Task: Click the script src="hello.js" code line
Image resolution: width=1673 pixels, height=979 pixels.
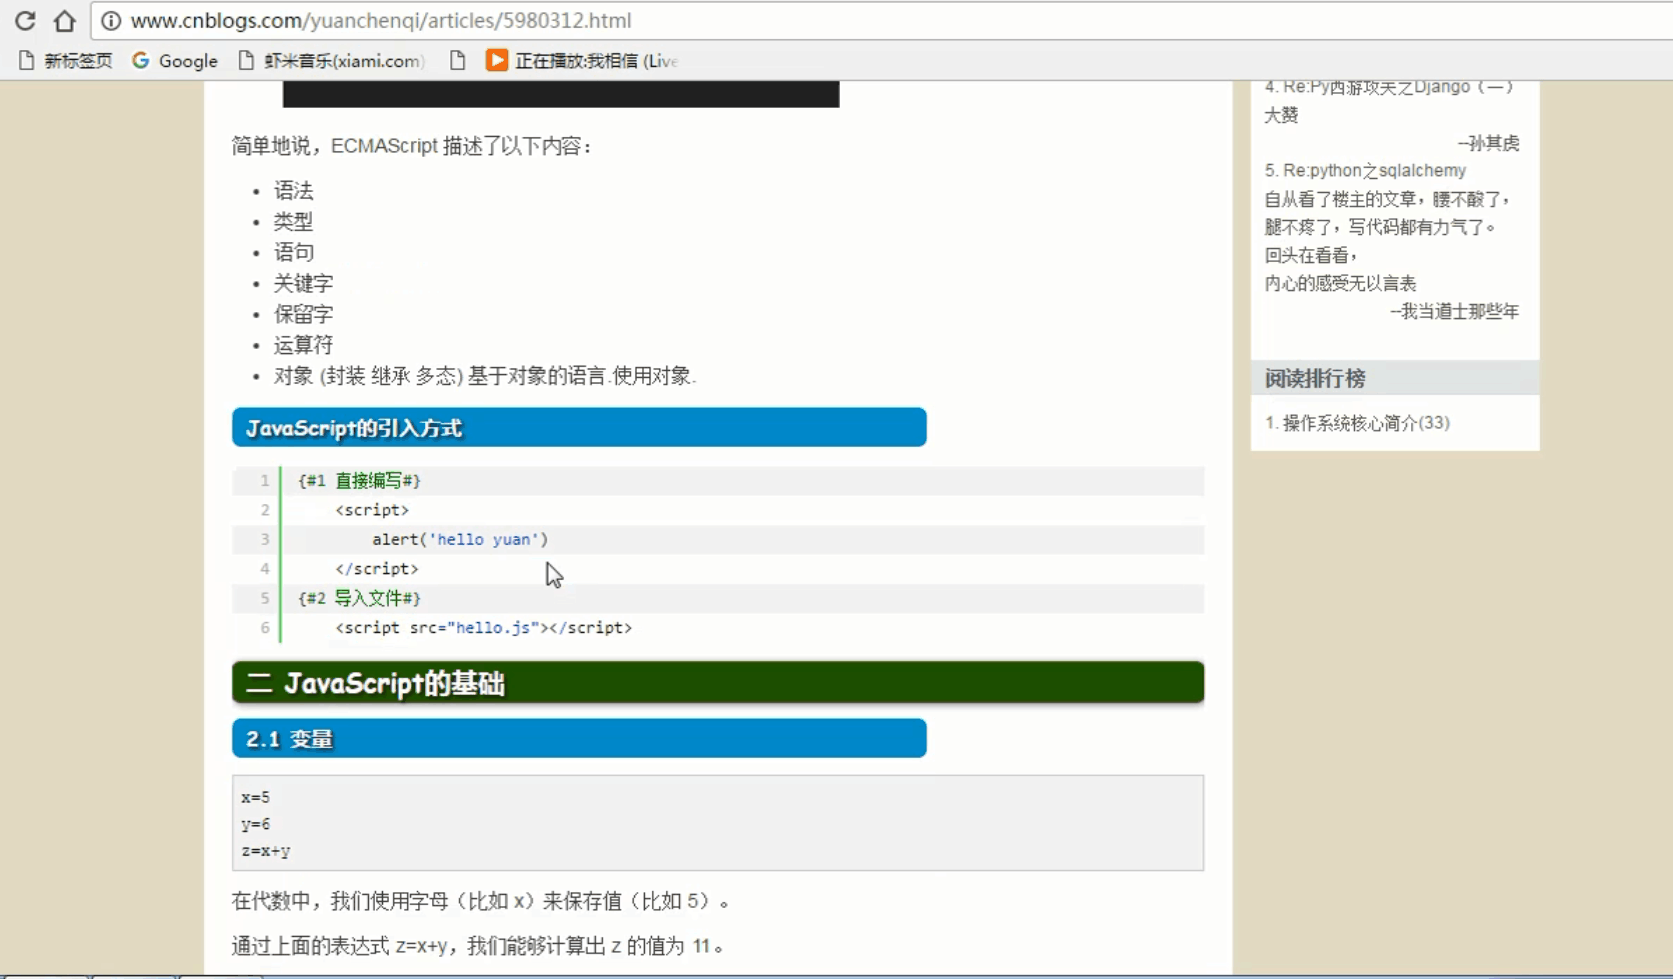Action: (x=484, y=628)
